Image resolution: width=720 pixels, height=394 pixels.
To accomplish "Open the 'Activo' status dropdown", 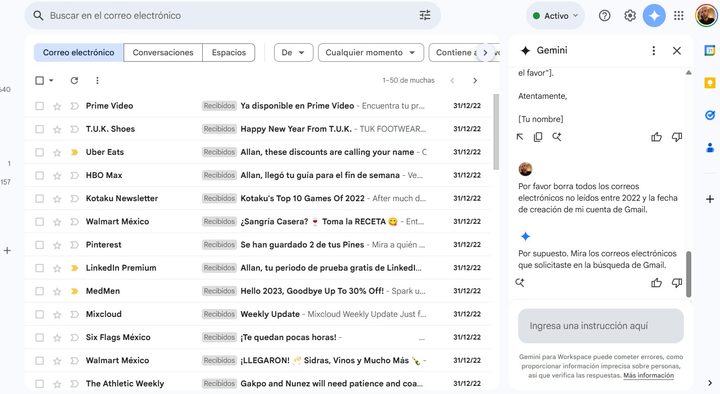I will point(555,16).
